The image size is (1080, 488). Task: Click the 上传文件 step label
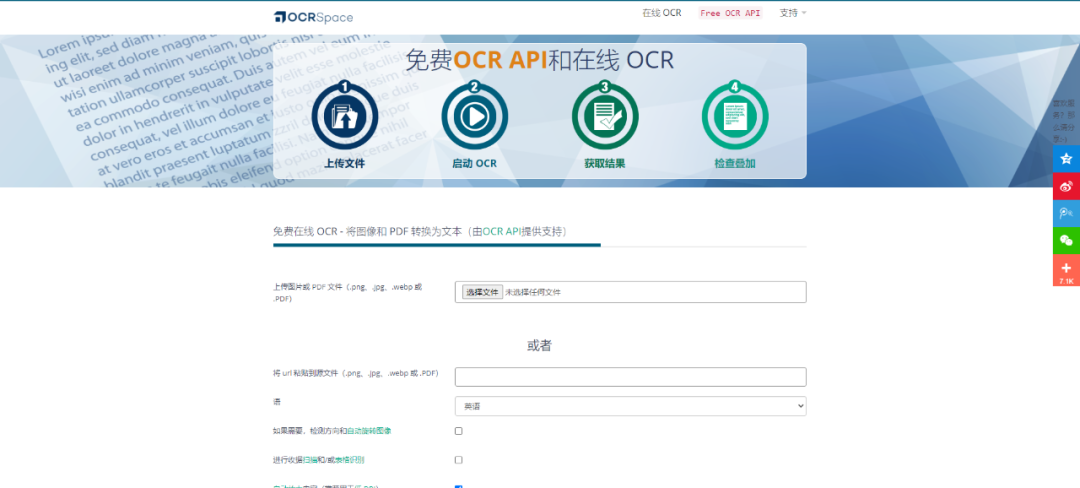click(344, 164)
